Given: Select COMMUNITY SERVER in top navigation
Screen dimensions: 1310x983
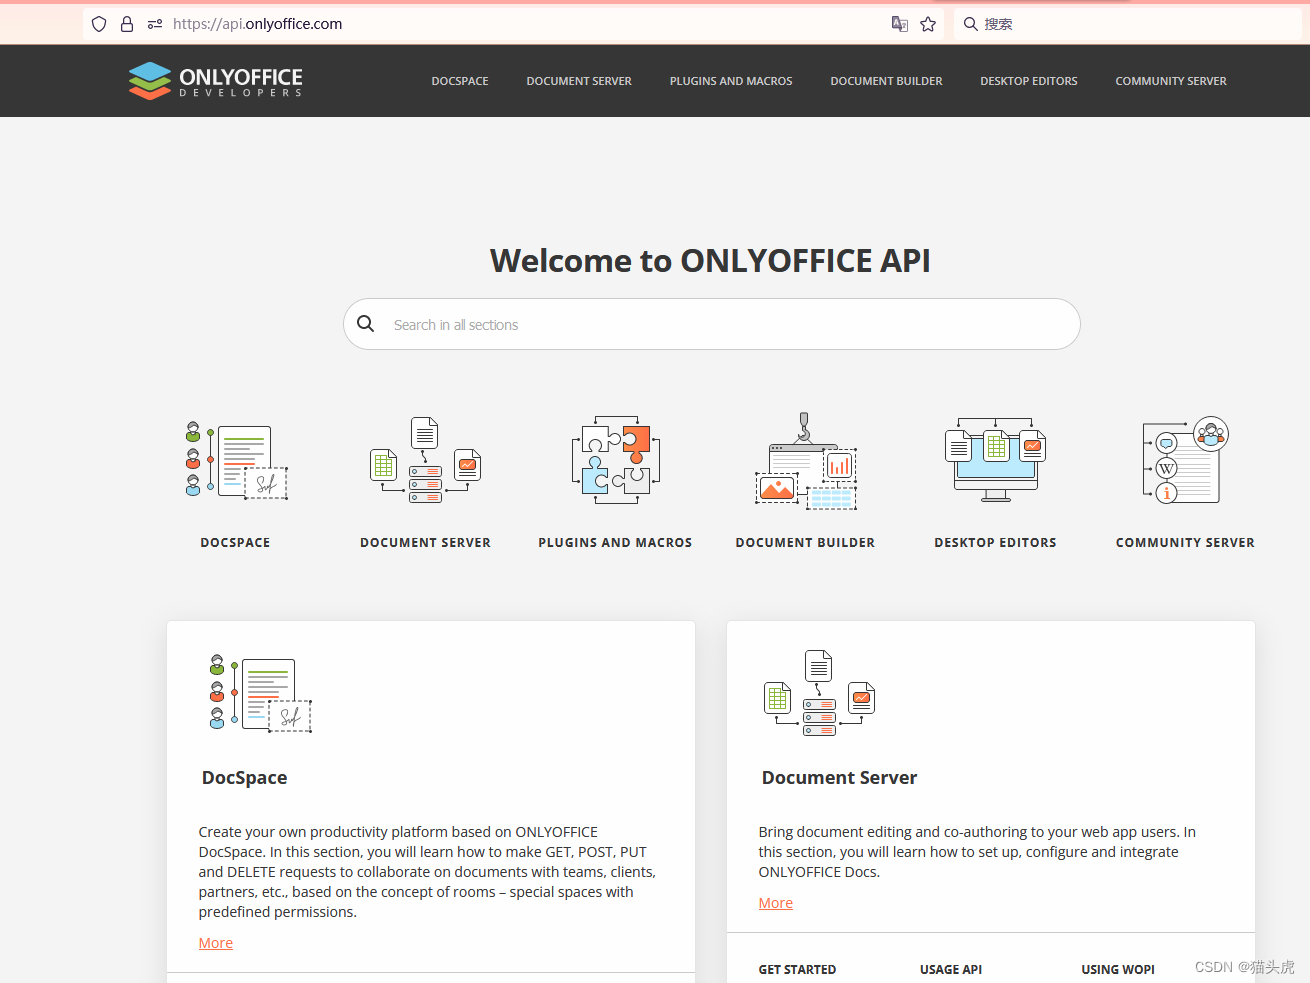Looking at the screenshot, I should [1171, 81].
